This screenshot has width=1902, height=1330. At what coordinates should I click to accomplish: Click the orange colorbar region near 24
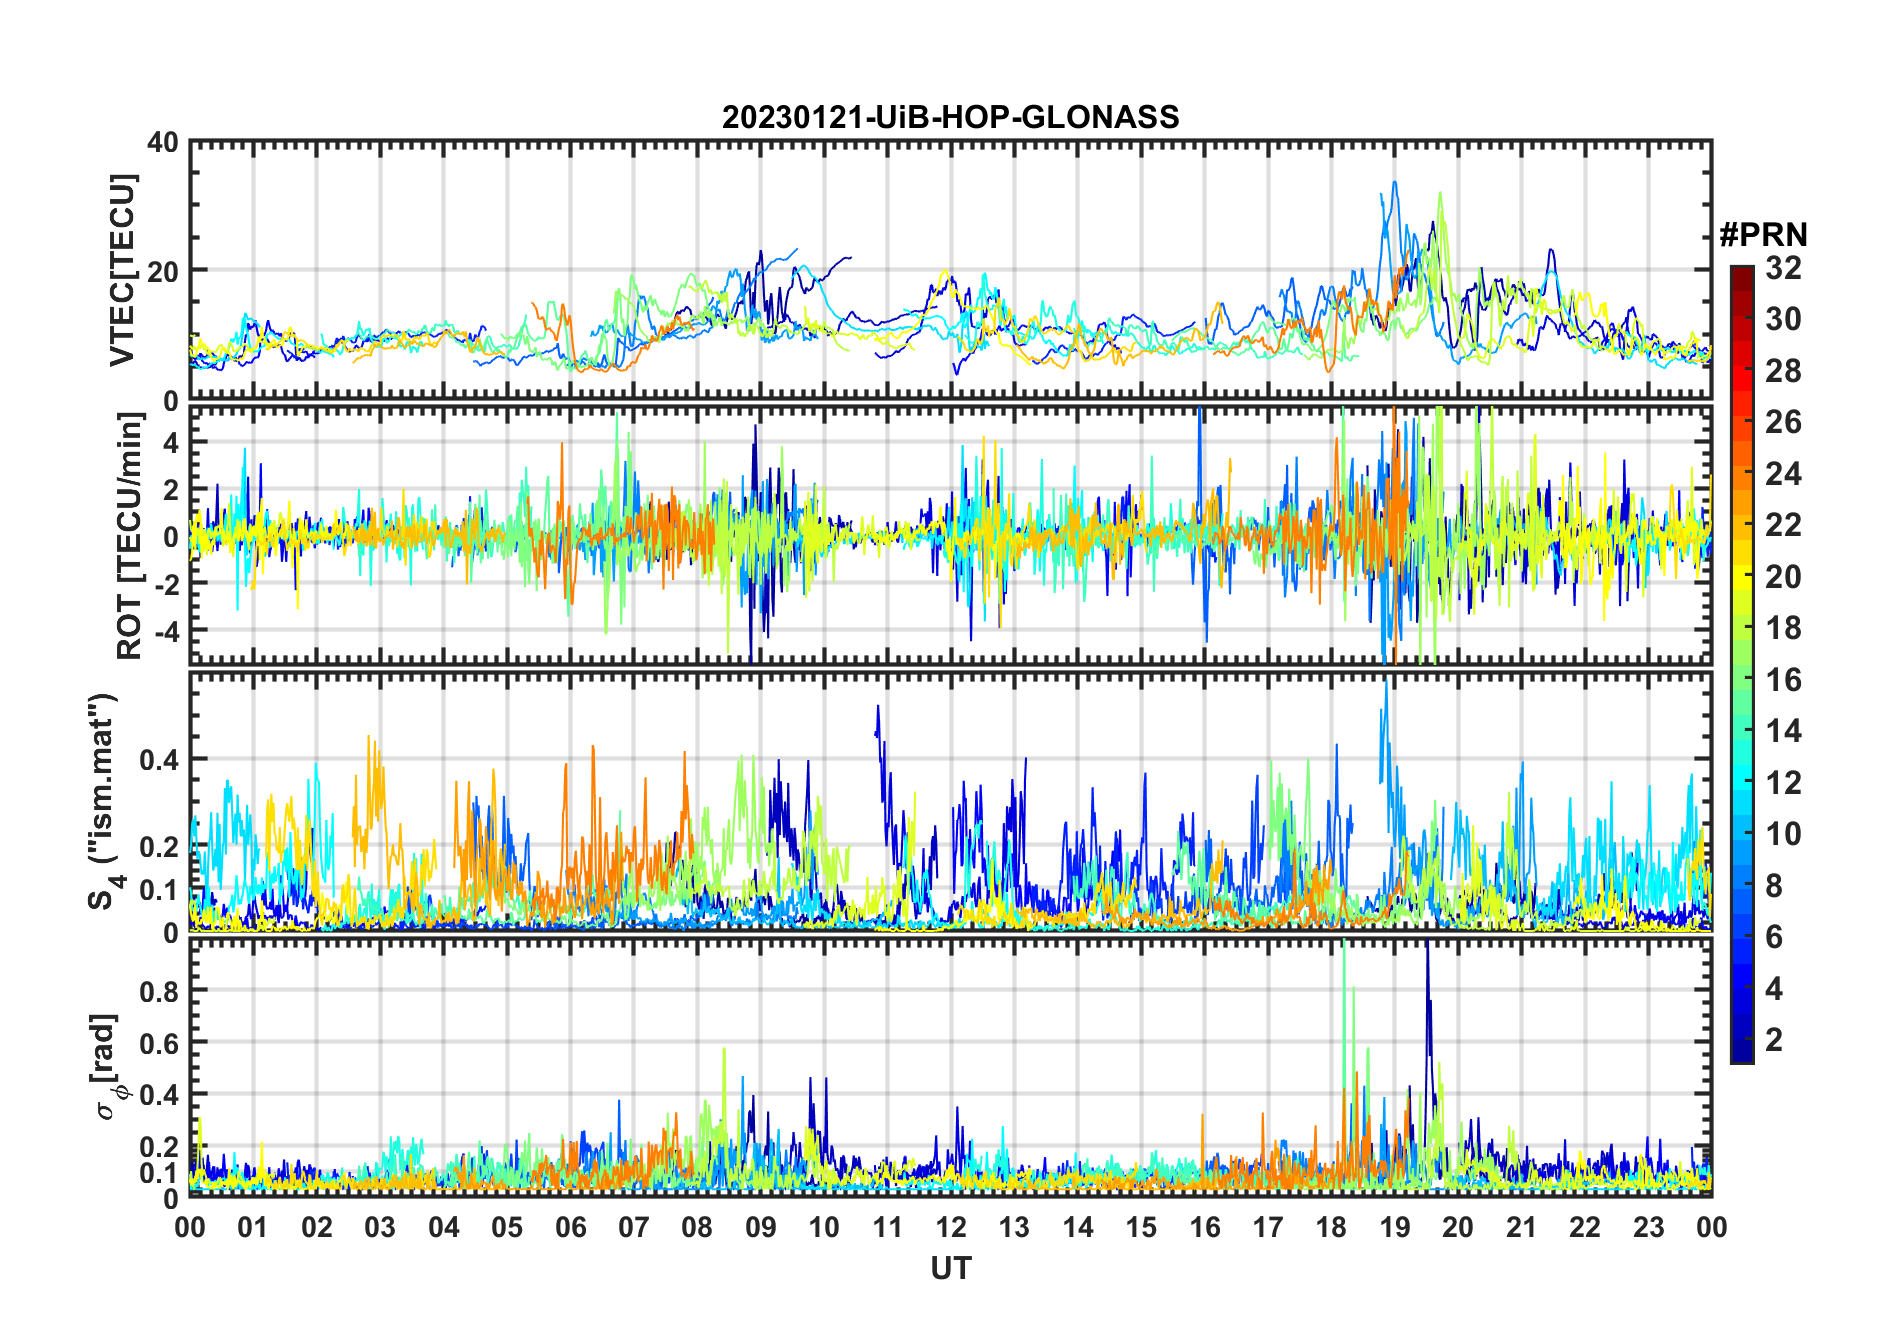pos(1741,474)
